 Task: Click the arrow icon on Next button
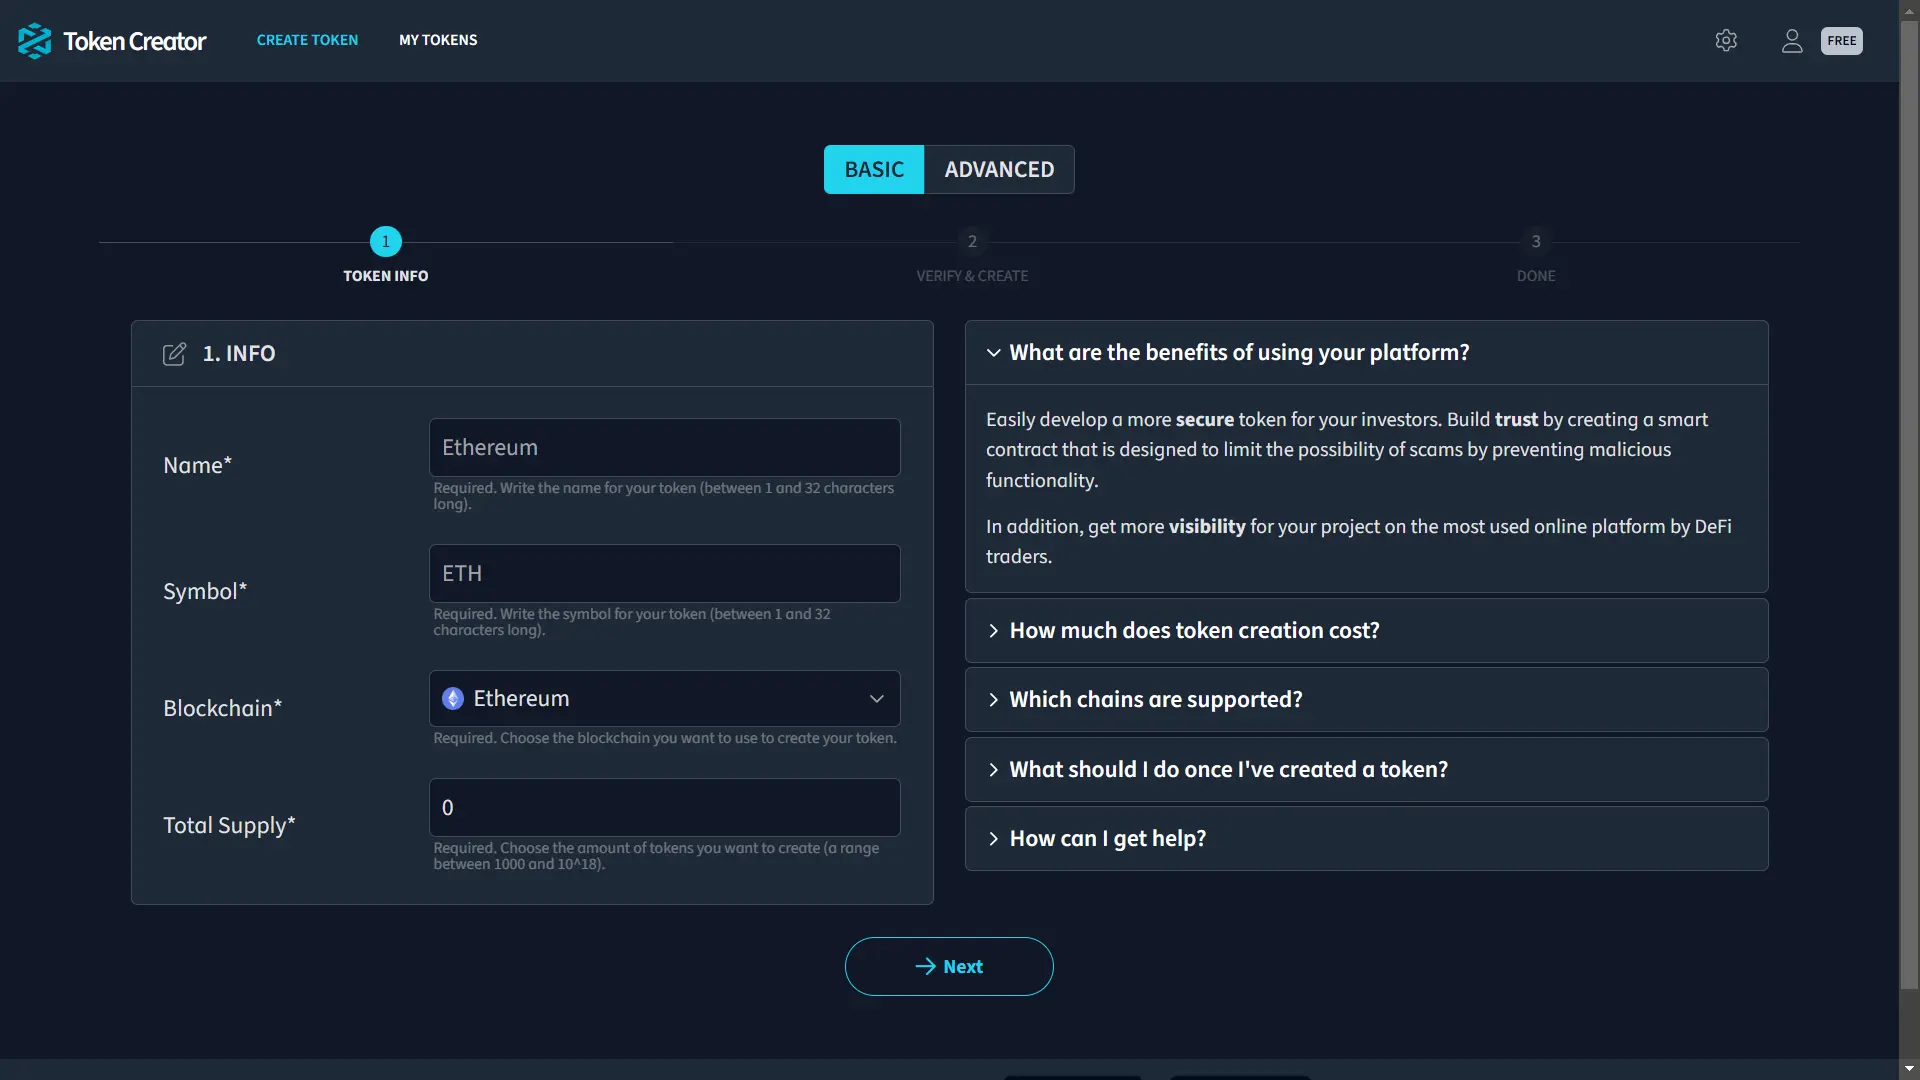924,967
